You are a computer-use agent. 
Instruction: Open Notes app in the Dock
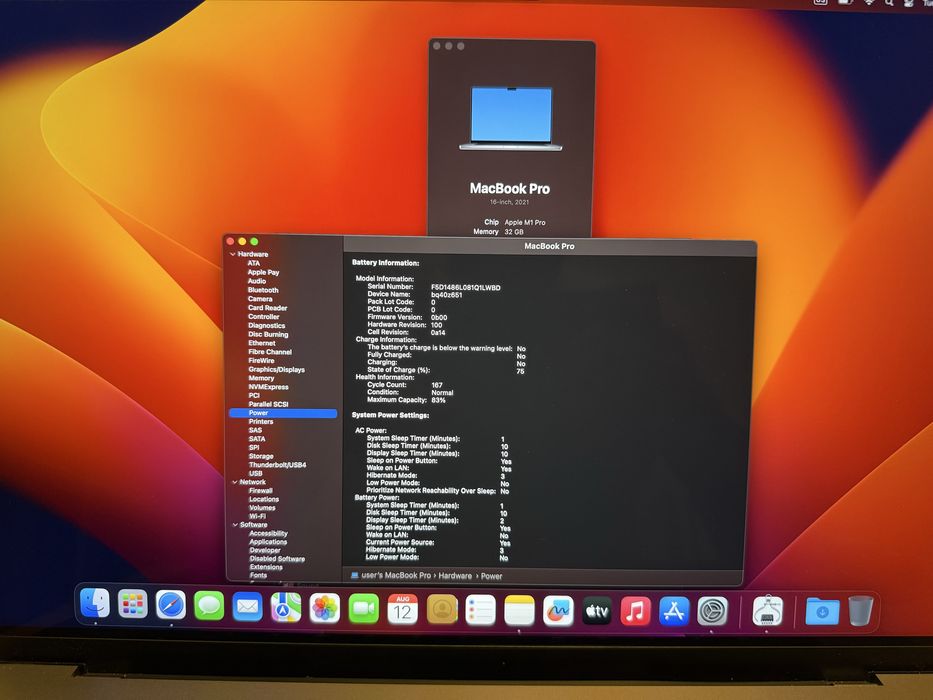[x=519, y=611]
